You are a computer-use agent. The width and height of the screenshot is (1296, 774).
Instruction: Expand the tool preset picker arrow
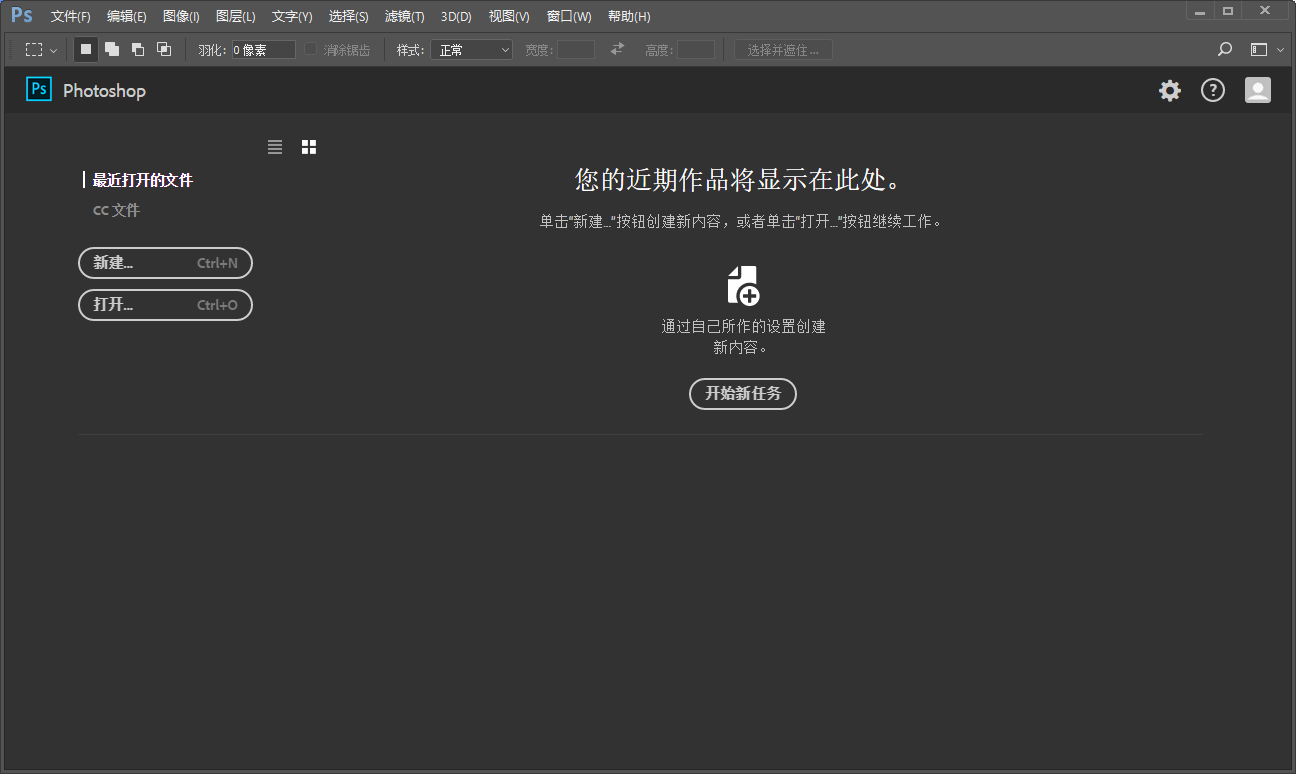[54, 50]
